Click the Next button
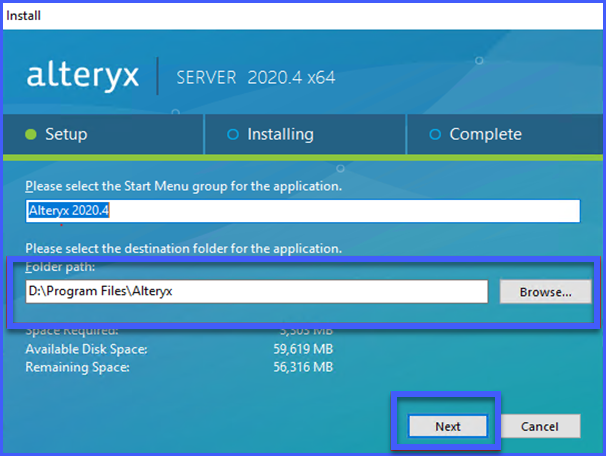The image size is (606, 456). (x=448, y=426)
